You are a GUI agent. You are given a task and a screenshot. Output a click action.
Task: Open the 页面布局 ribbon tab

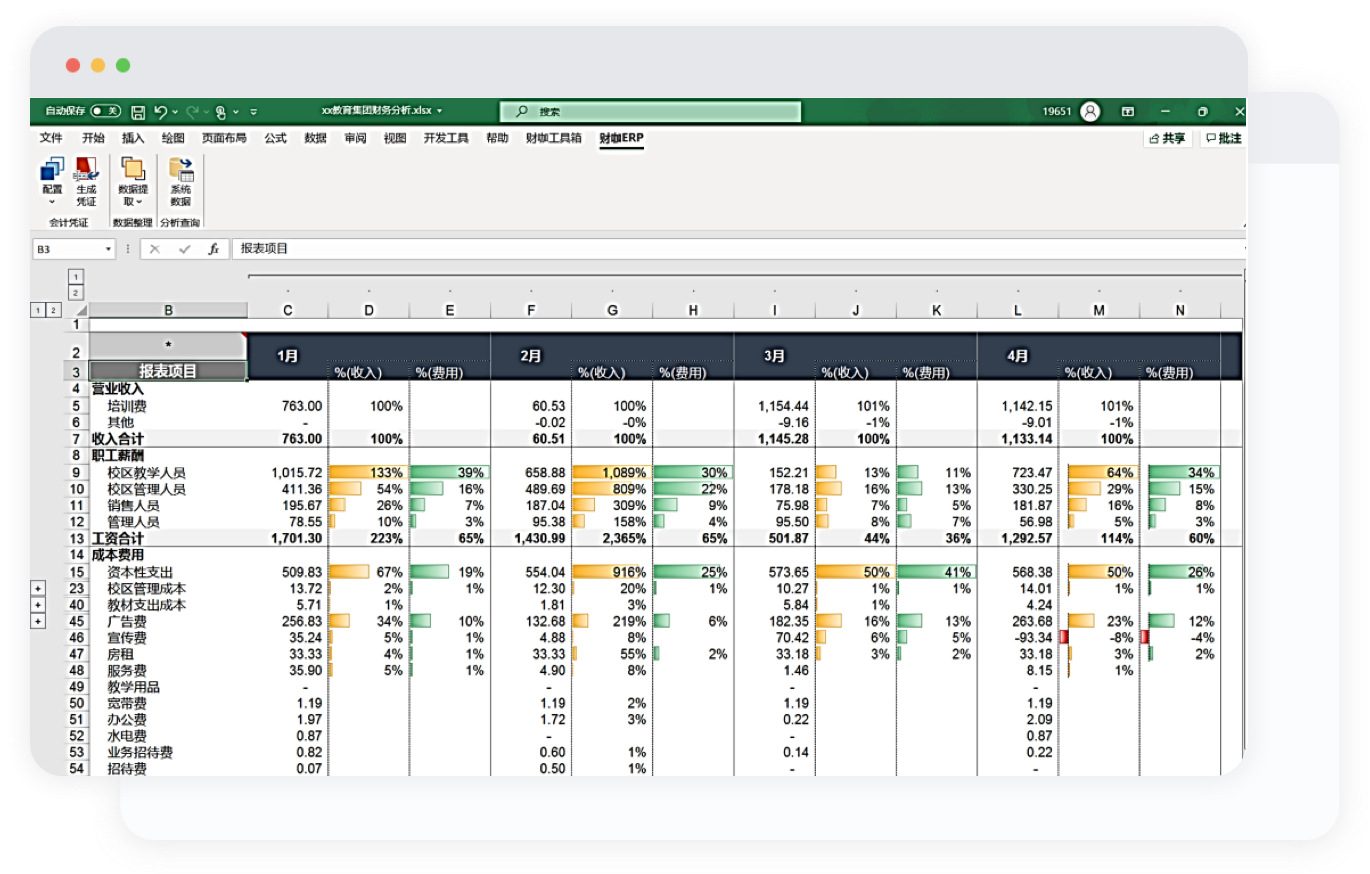coord(224,139)
